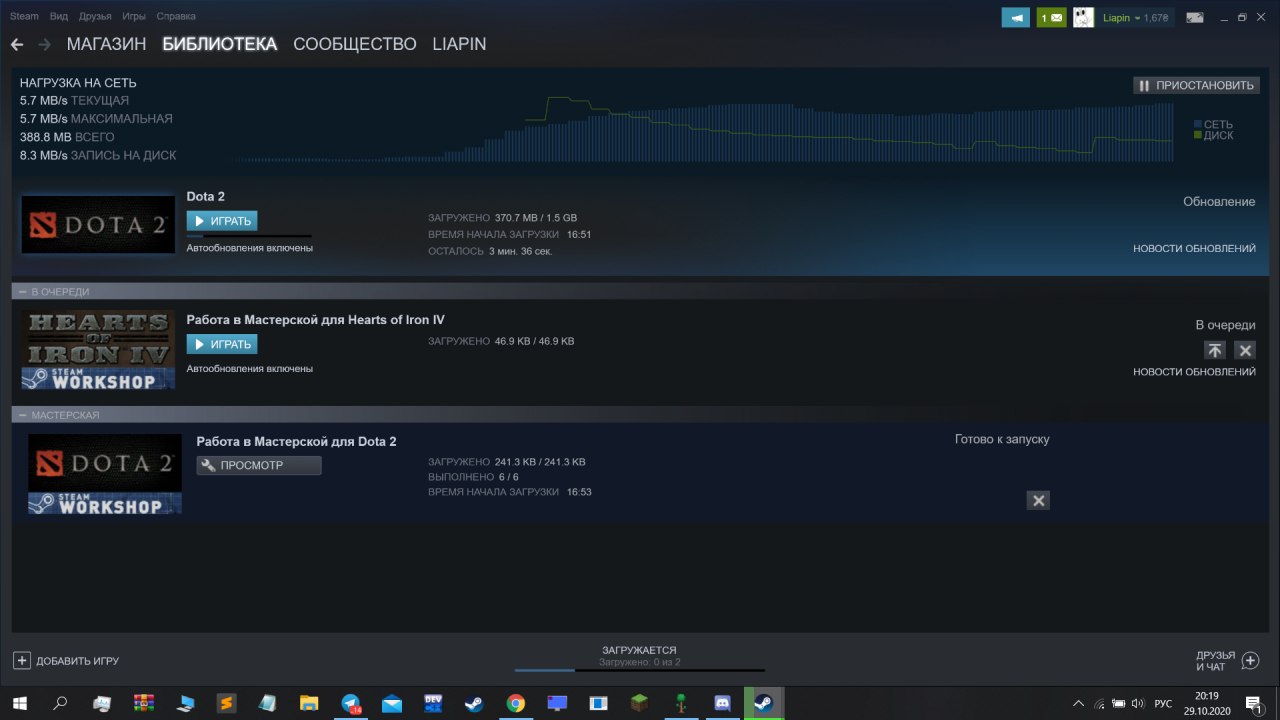Open Windows search in taskbar

pyautogui.click(x=60, y=703)
